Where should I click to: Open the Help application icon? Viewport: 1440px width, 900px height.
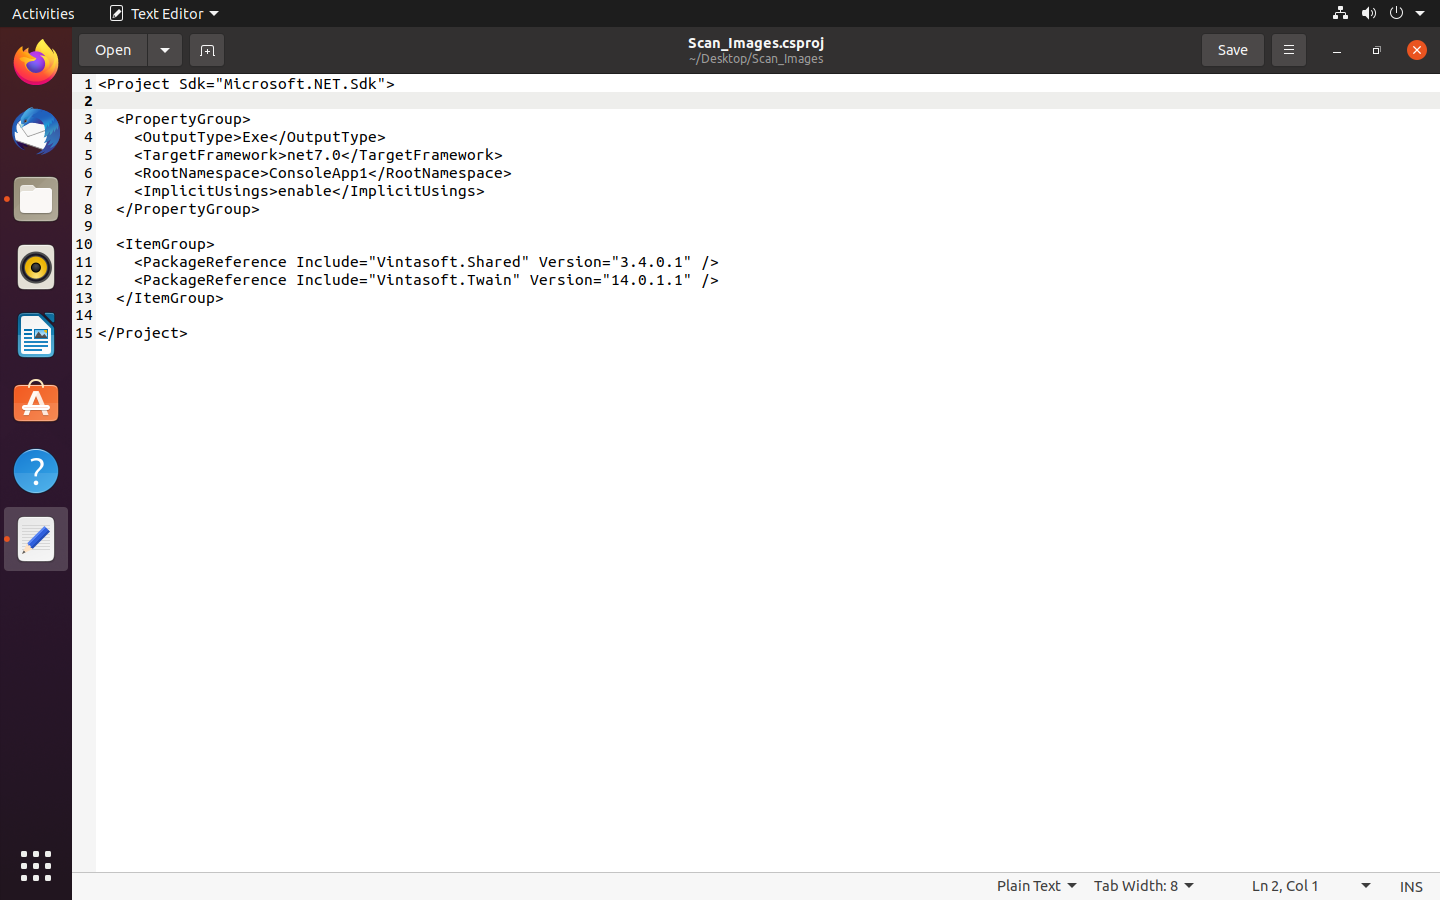36,471
